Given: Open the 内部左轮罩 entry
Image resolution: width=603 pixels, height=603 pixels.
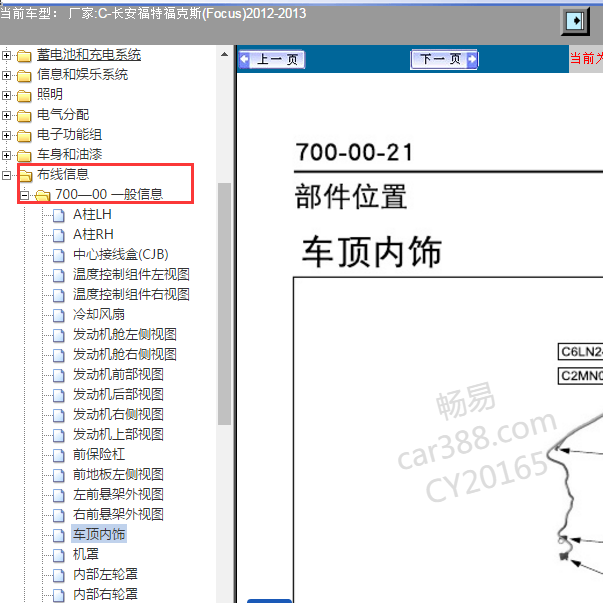Looking at the screenshot, I should pyautogui.click(x=105, y=575).
